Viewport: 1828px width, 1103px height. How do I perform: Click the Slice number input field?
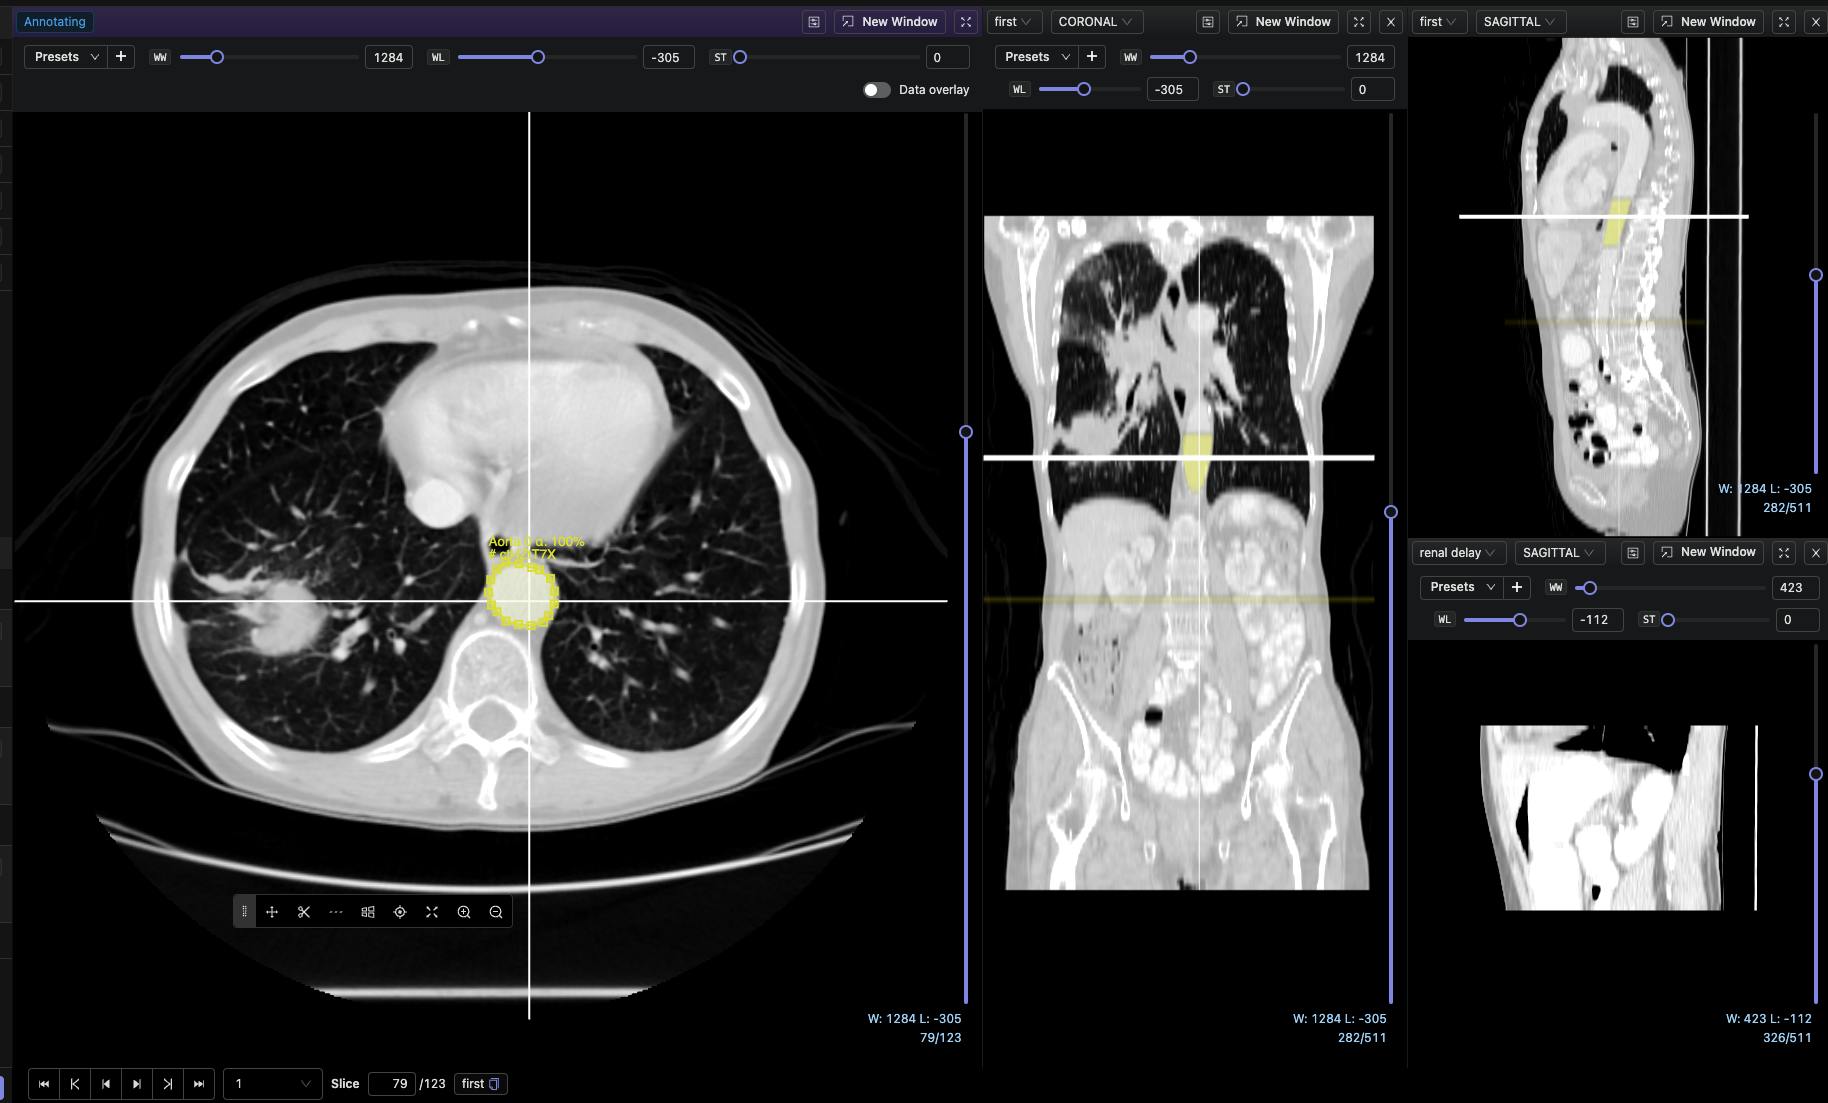click(391, 1084)
